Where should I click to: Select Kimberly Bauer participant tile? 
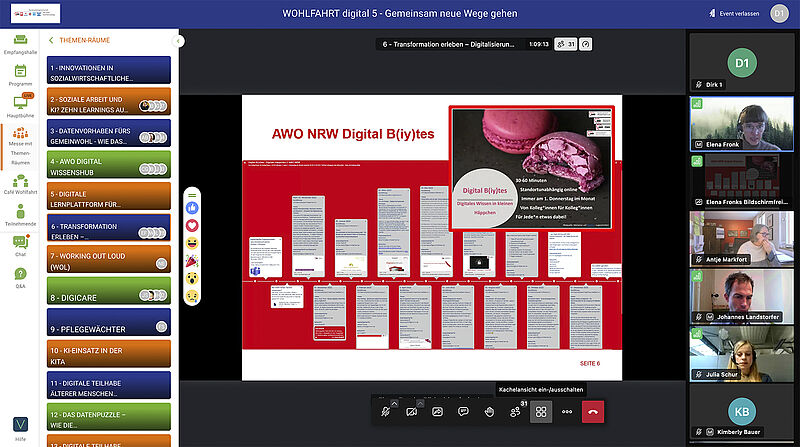(x=741, y=413)
